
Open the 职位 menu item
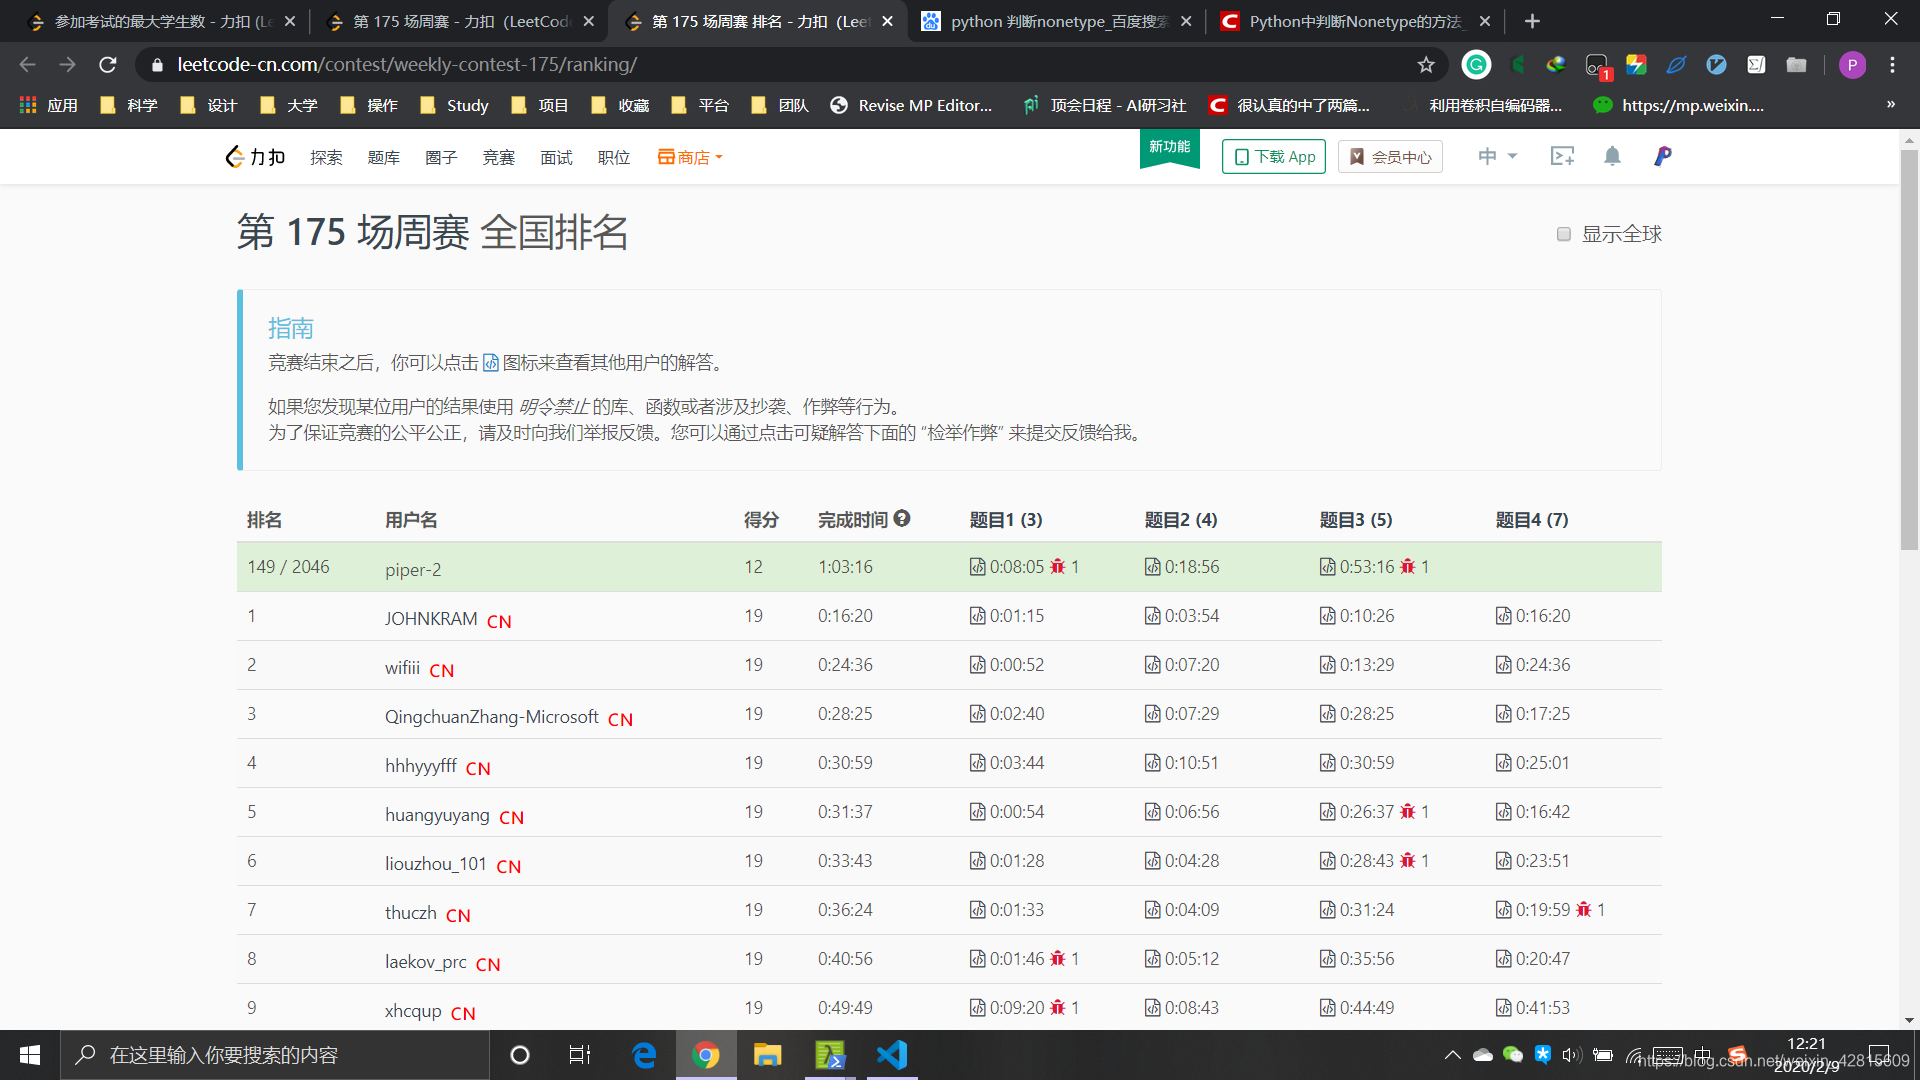point(614,157)
